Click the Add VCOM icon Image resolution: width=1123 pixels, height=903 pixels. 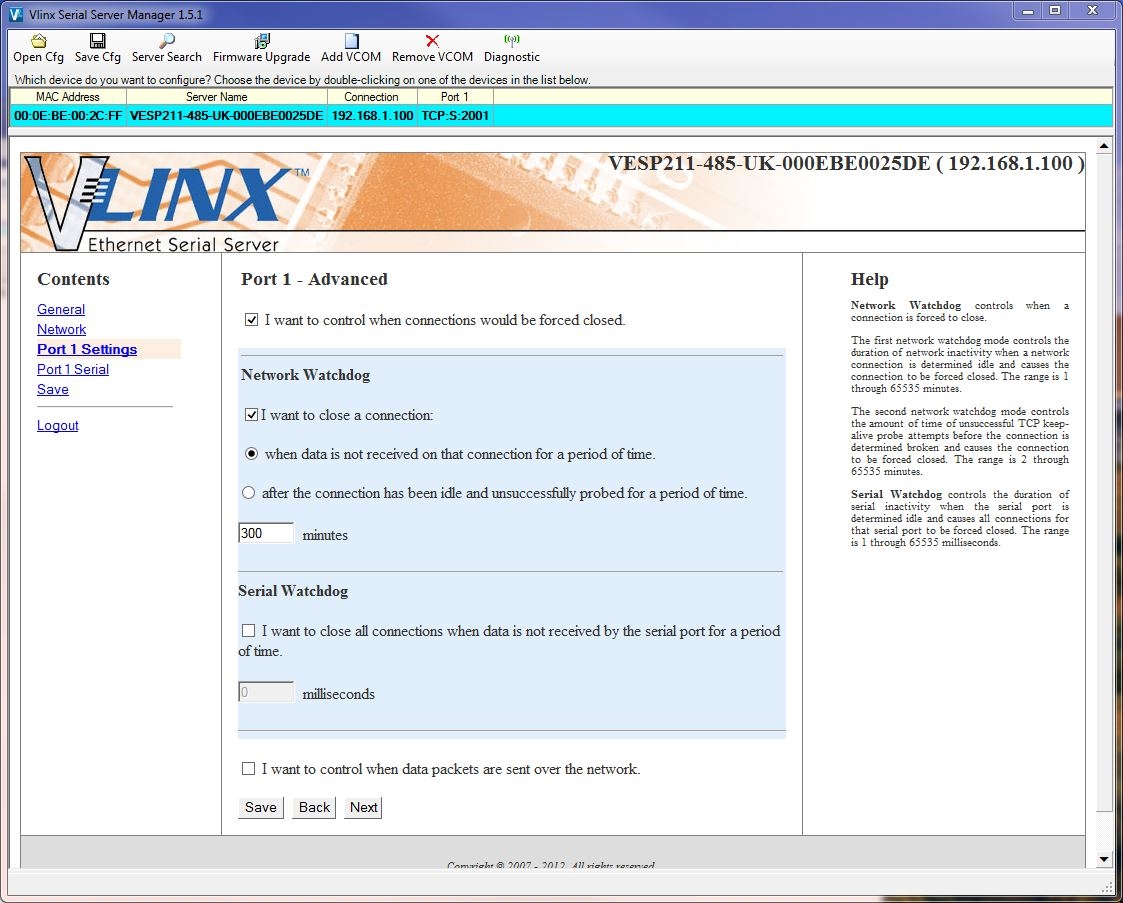(351, 42)
